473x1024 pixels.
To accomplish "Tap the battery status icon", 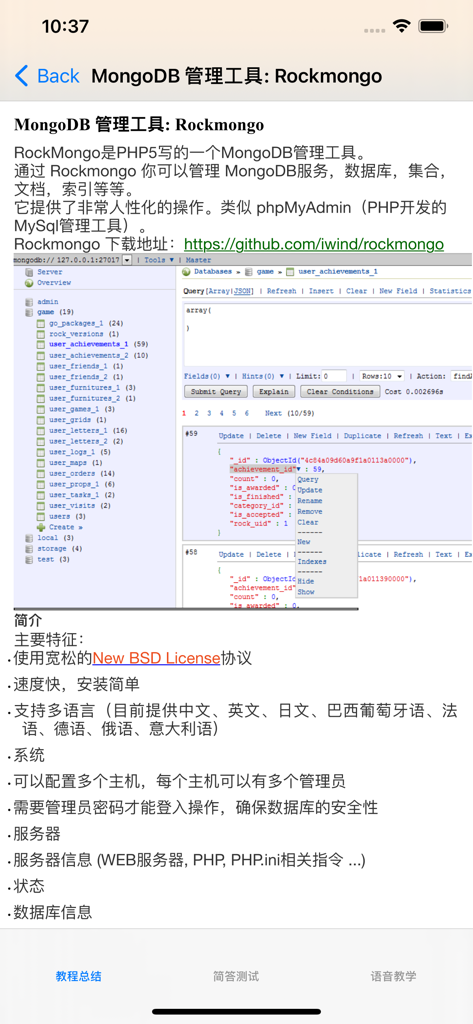I will (x=434, y=27).
